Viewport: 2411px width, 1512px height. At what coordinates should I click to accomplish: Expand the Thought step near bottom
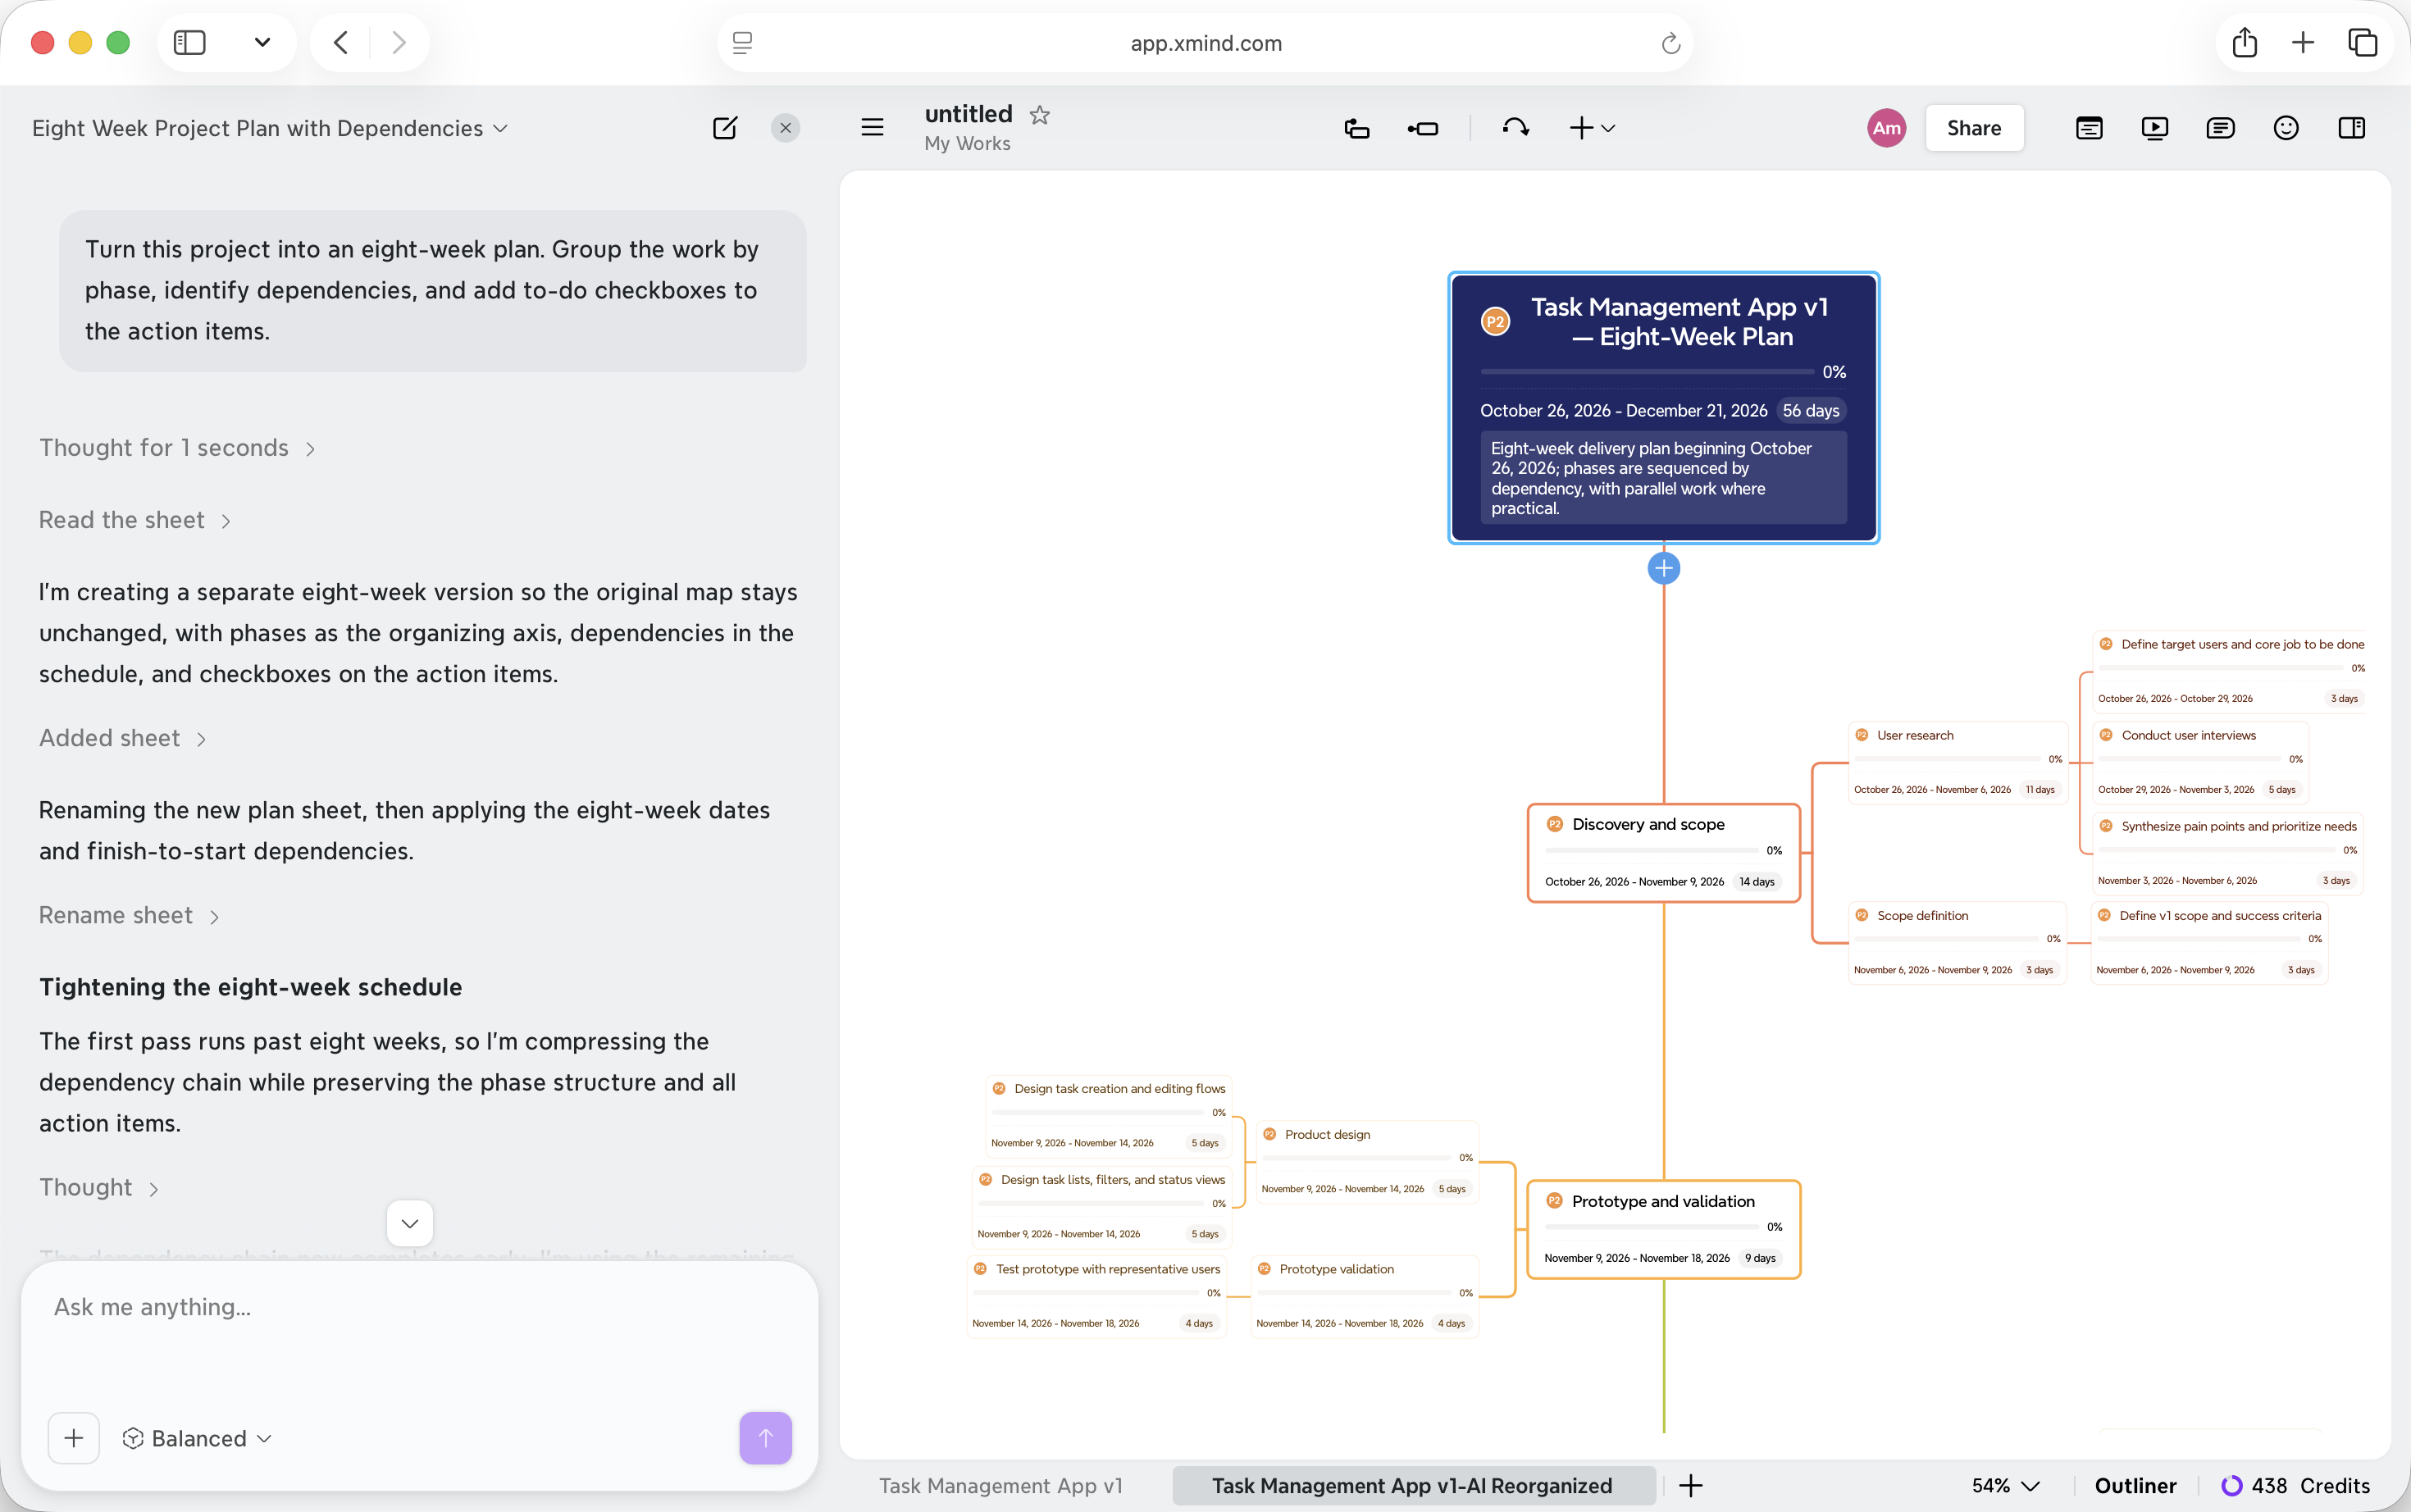99,1188
